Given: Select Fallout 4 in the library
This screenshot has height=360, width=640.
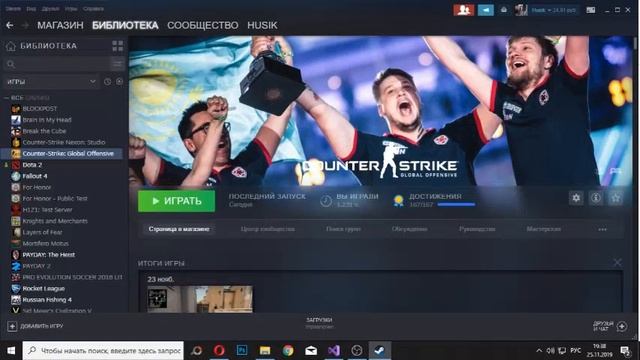Looking at the screenshot, I should [x=35, y=176].
